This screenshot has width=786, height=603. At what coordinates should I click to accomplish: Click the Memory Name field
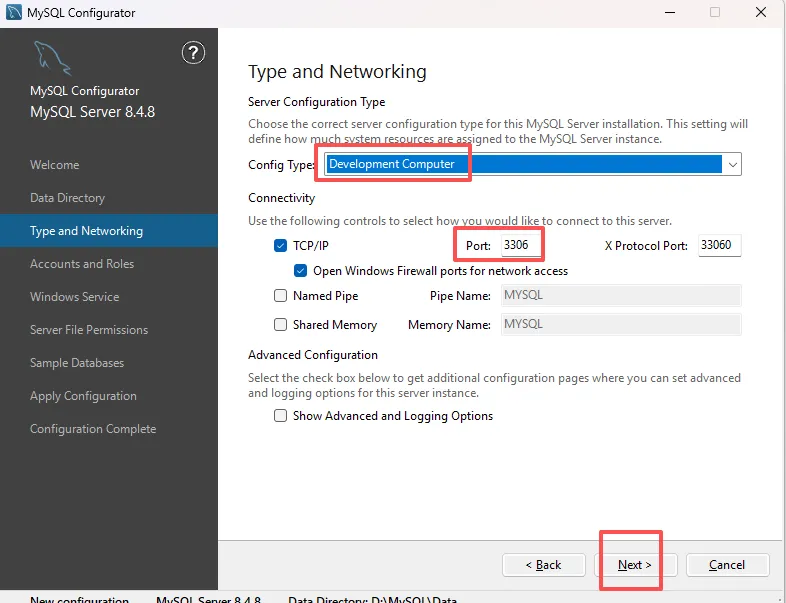point(621,324)
